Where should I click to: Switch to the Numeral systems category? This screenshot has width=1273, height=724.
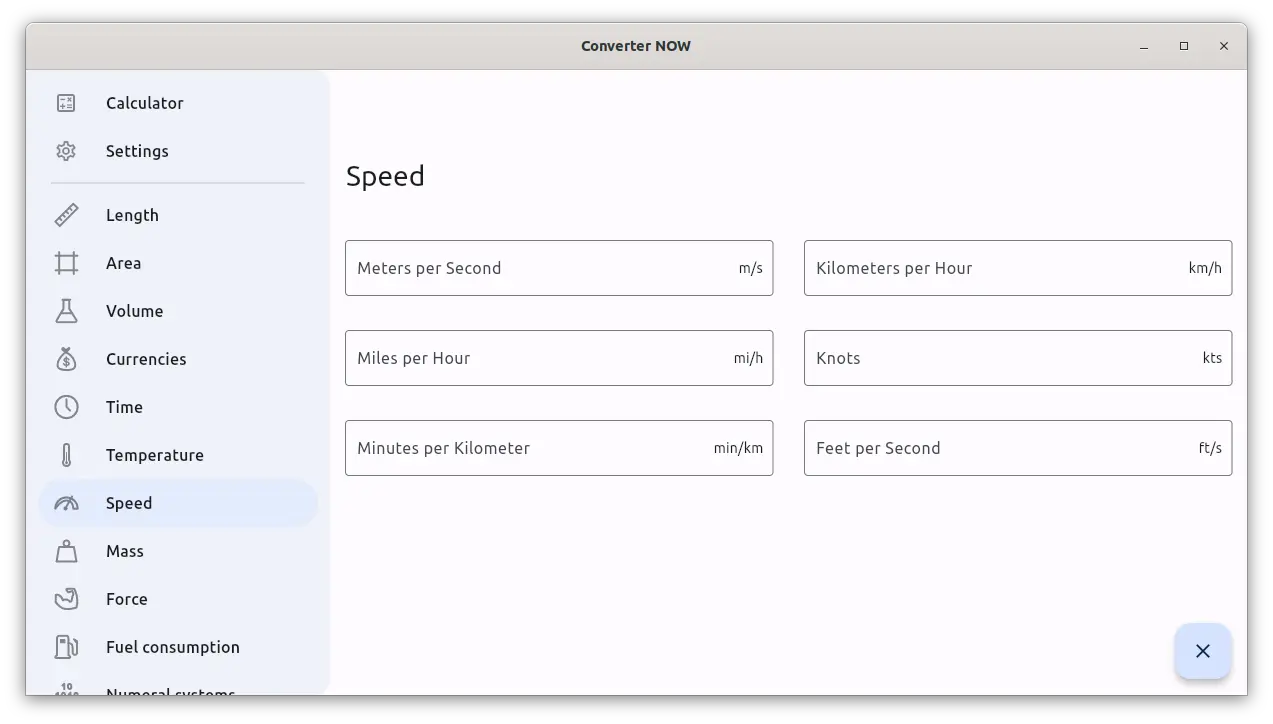(170, 689)
